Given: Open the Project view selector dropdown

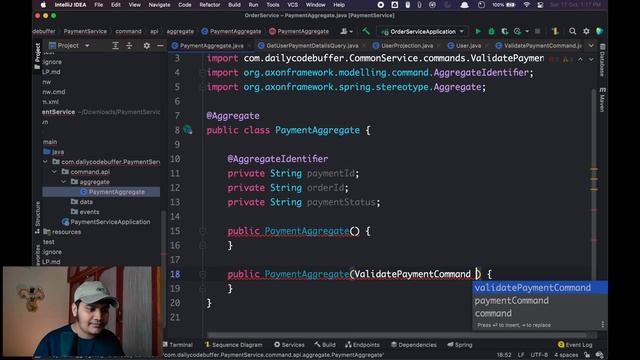Looking at the screenshot, I should [69, 46].
